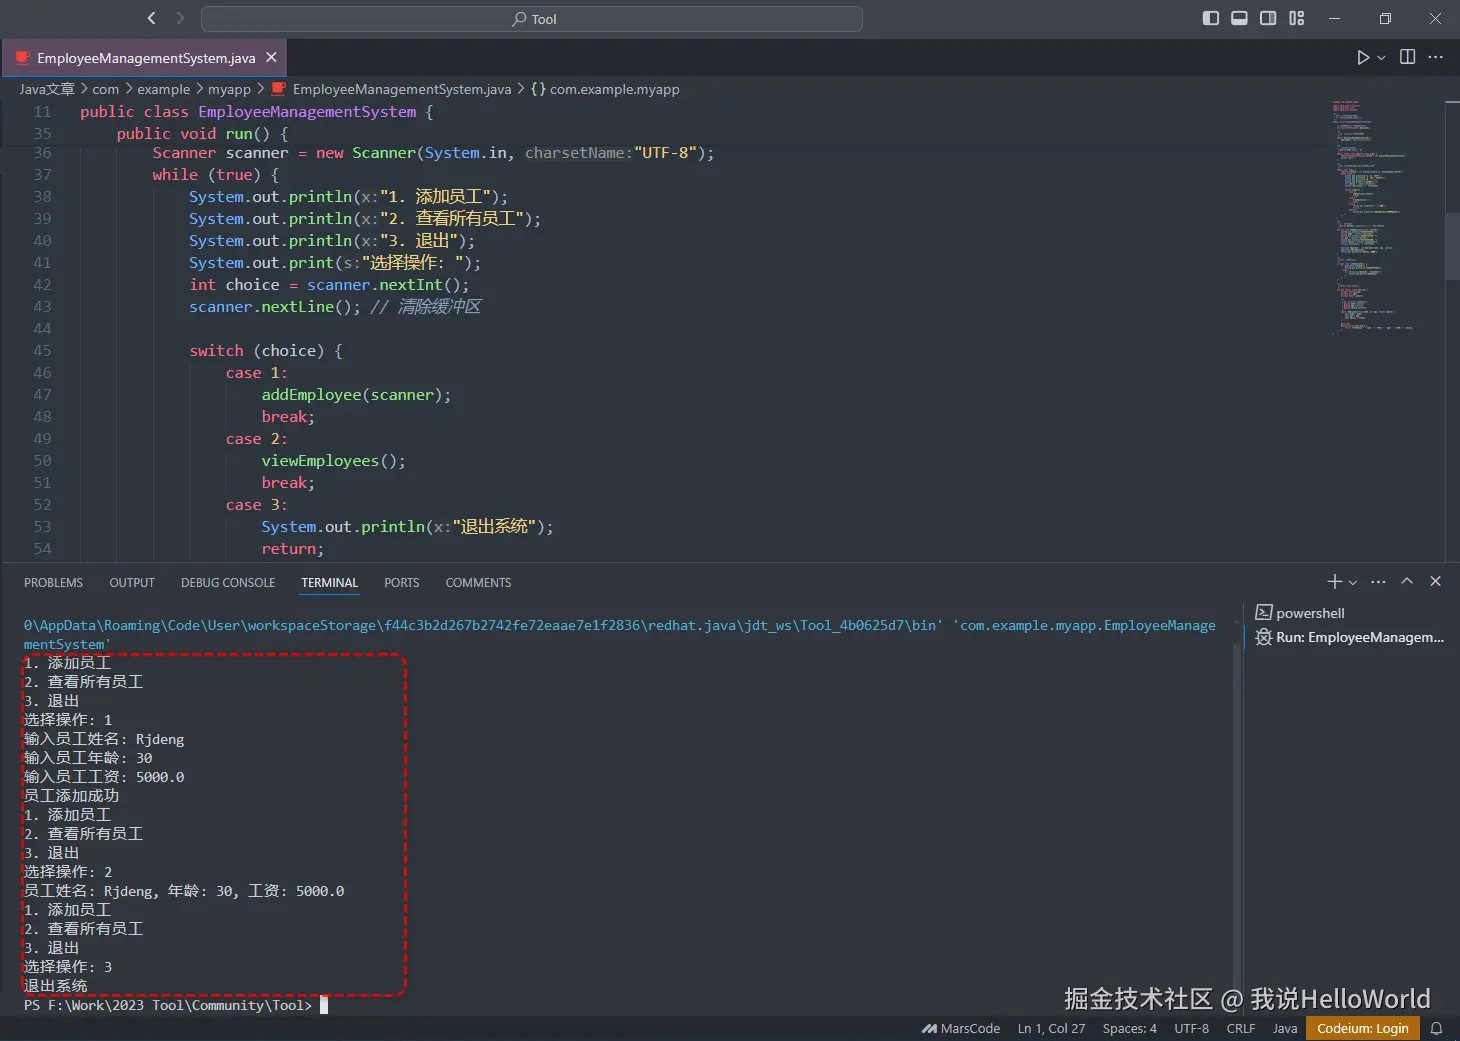Maximize terminal panel with chevron up
Screen dimensions: 1460x1041
click(x=1407, y=581)
